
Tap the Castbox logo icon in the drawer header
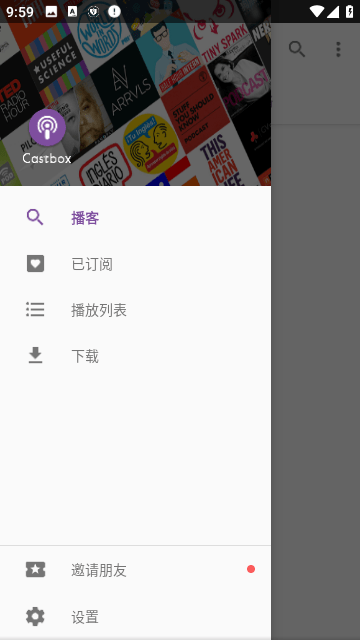(47, 127)
